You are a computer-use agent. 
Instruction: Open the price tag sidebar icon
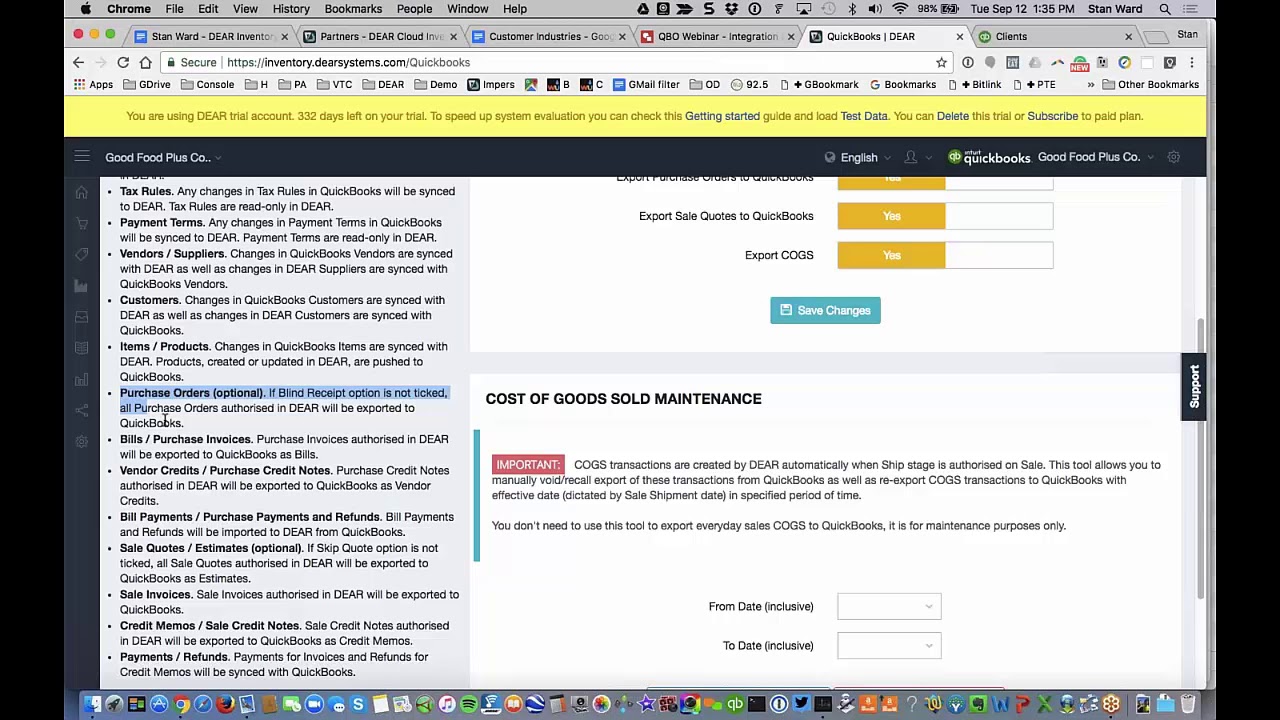click(x=82, y=255)
